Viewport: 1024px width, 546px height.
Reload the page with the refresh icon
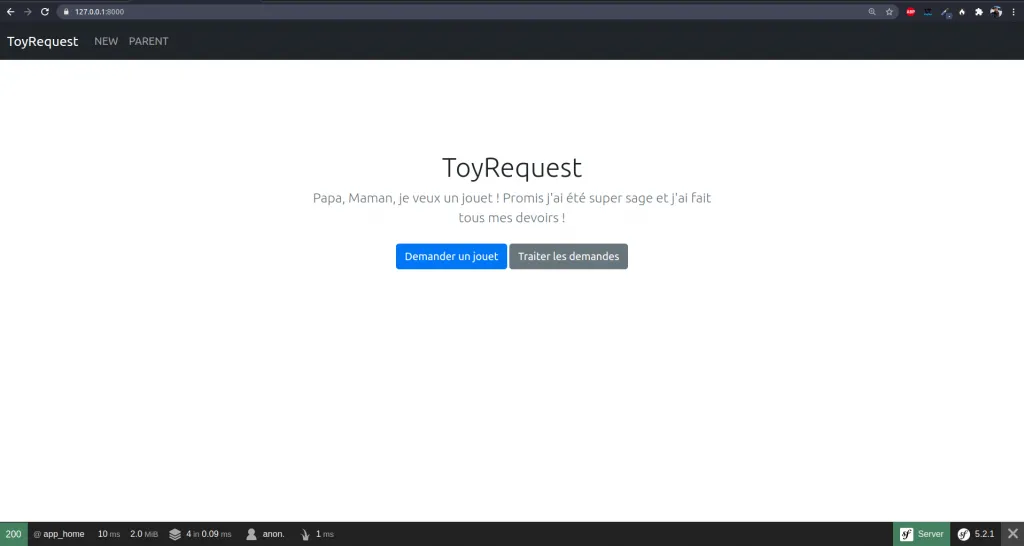pos(44,12)
